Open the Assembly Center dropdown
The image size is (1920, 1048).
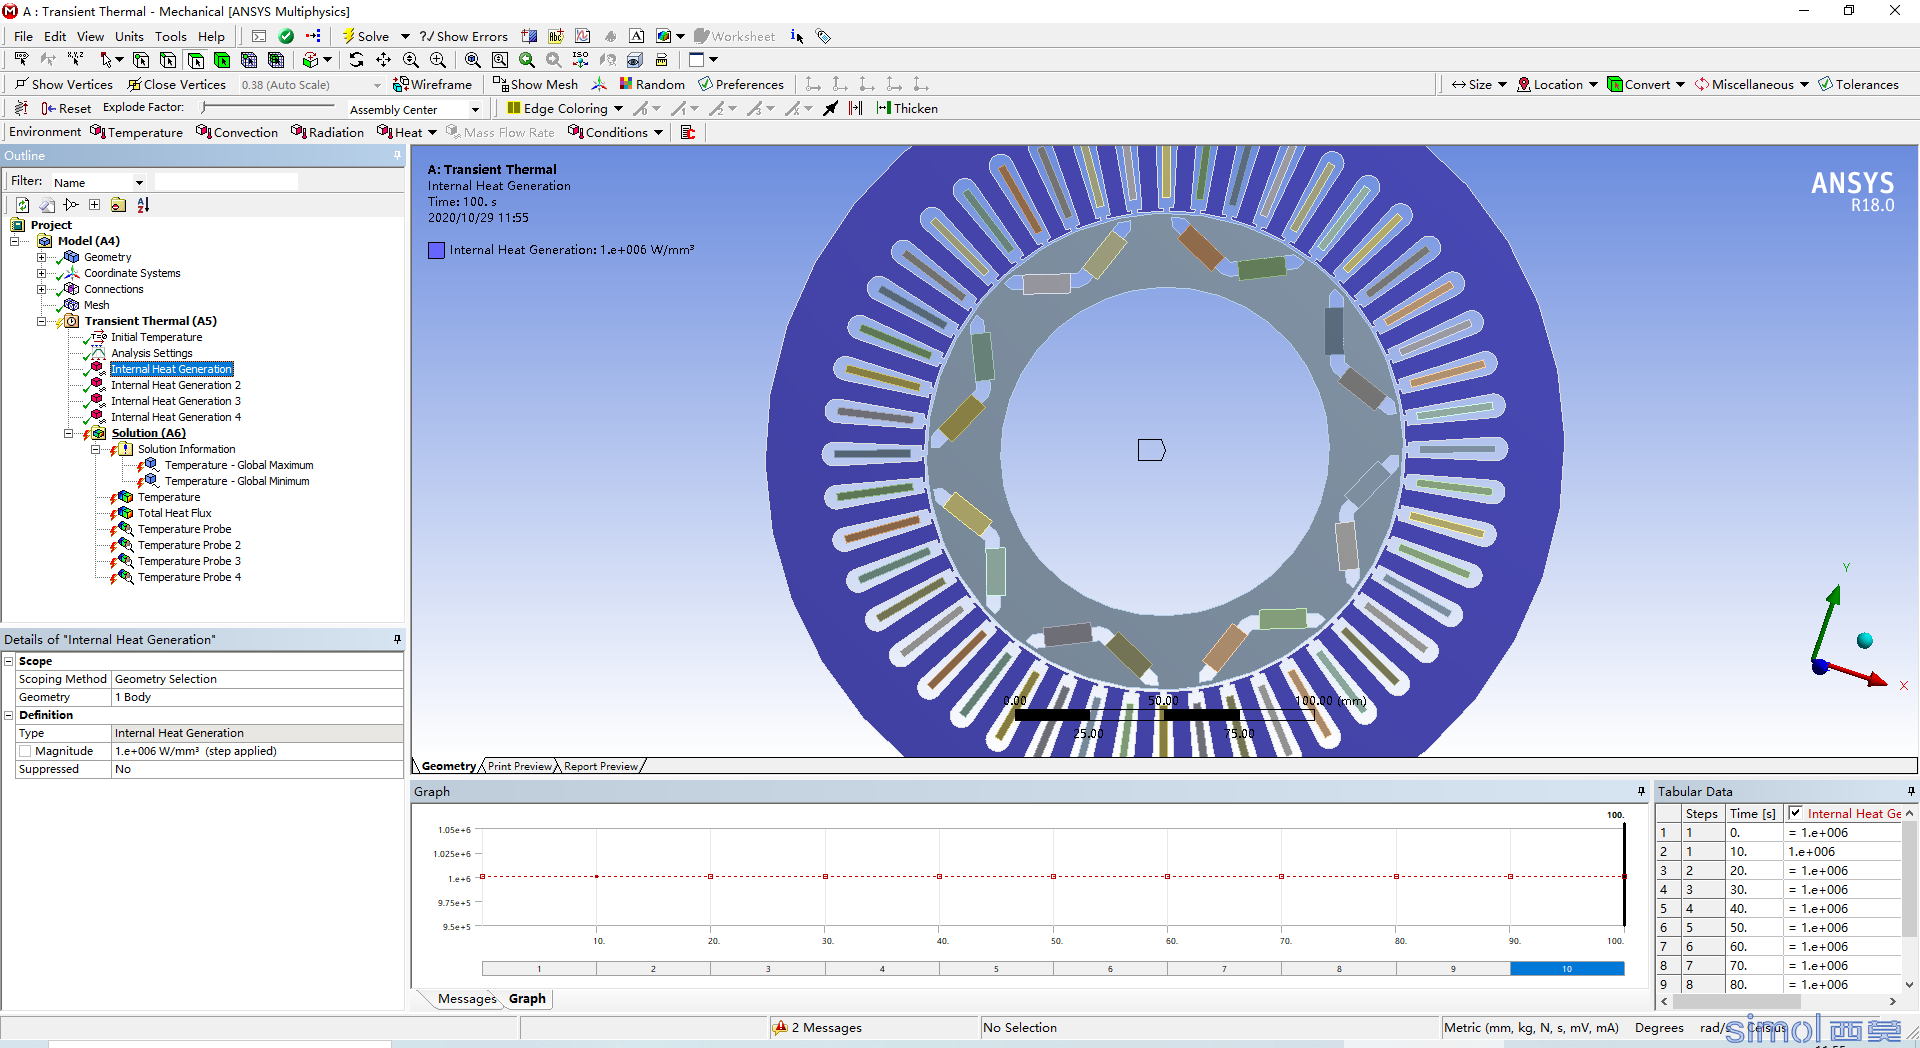475,109
